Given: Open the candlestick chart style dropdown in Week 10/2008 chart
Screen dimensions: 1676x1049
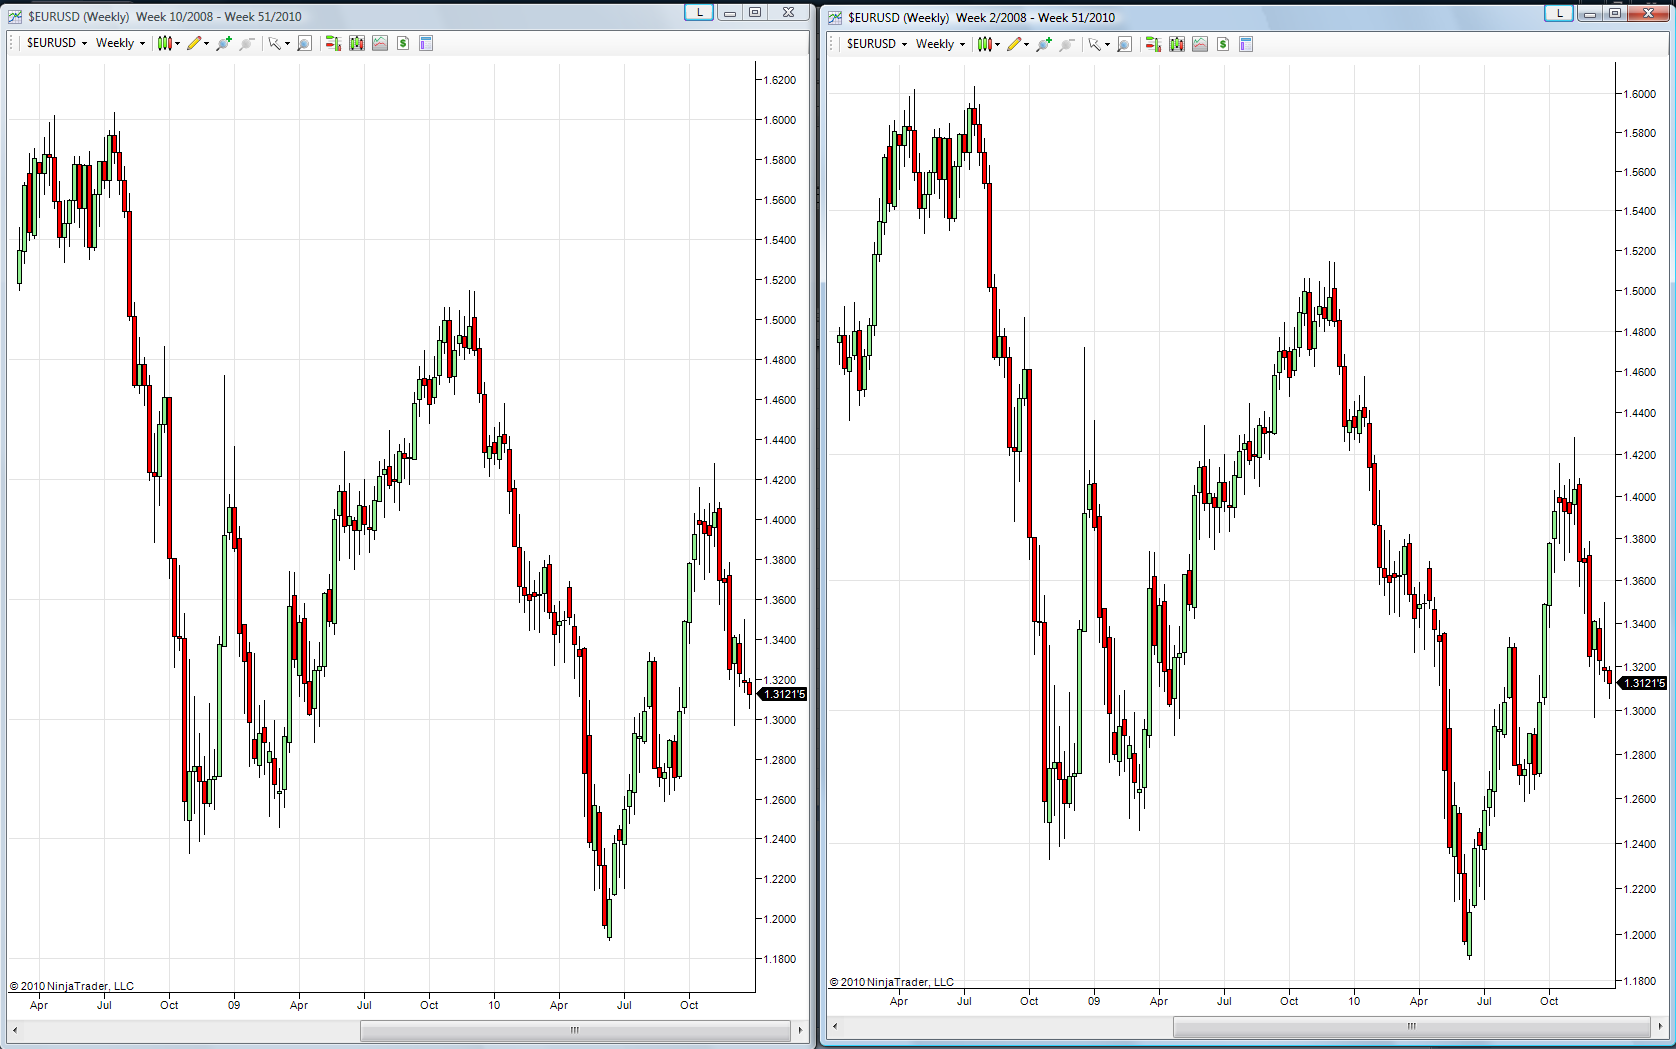Looking at the screenshot, I should pyautogui.click(x=169, y=43).
